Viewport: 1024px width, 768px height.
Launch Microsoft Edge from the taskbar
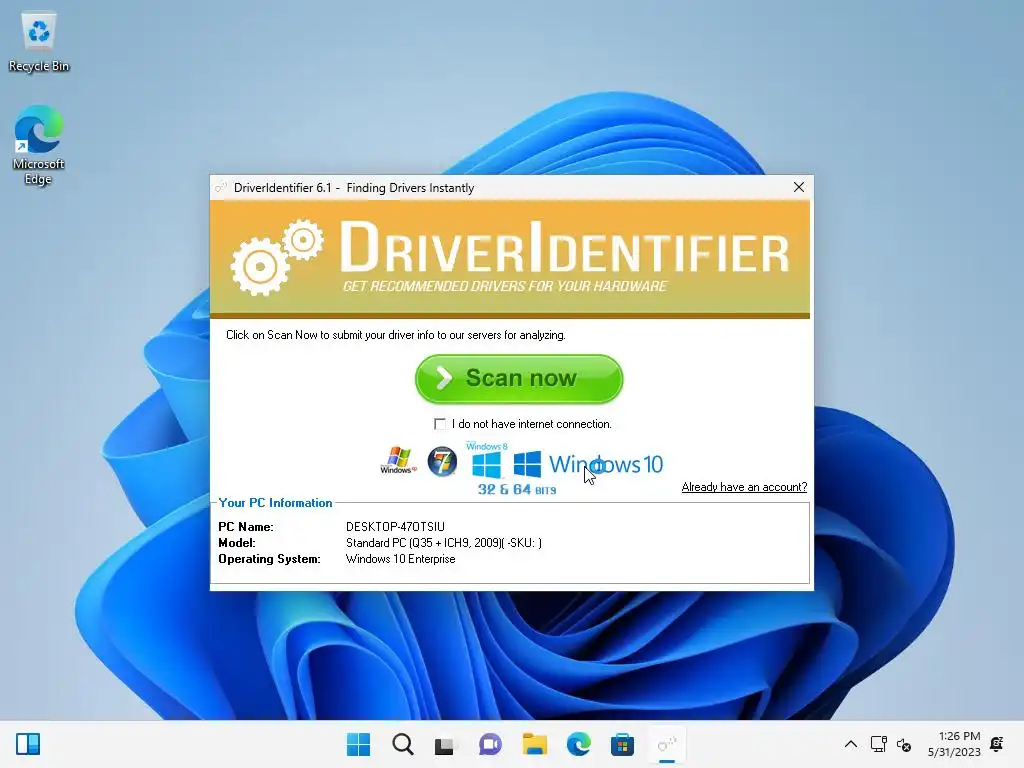click(579, 744)
